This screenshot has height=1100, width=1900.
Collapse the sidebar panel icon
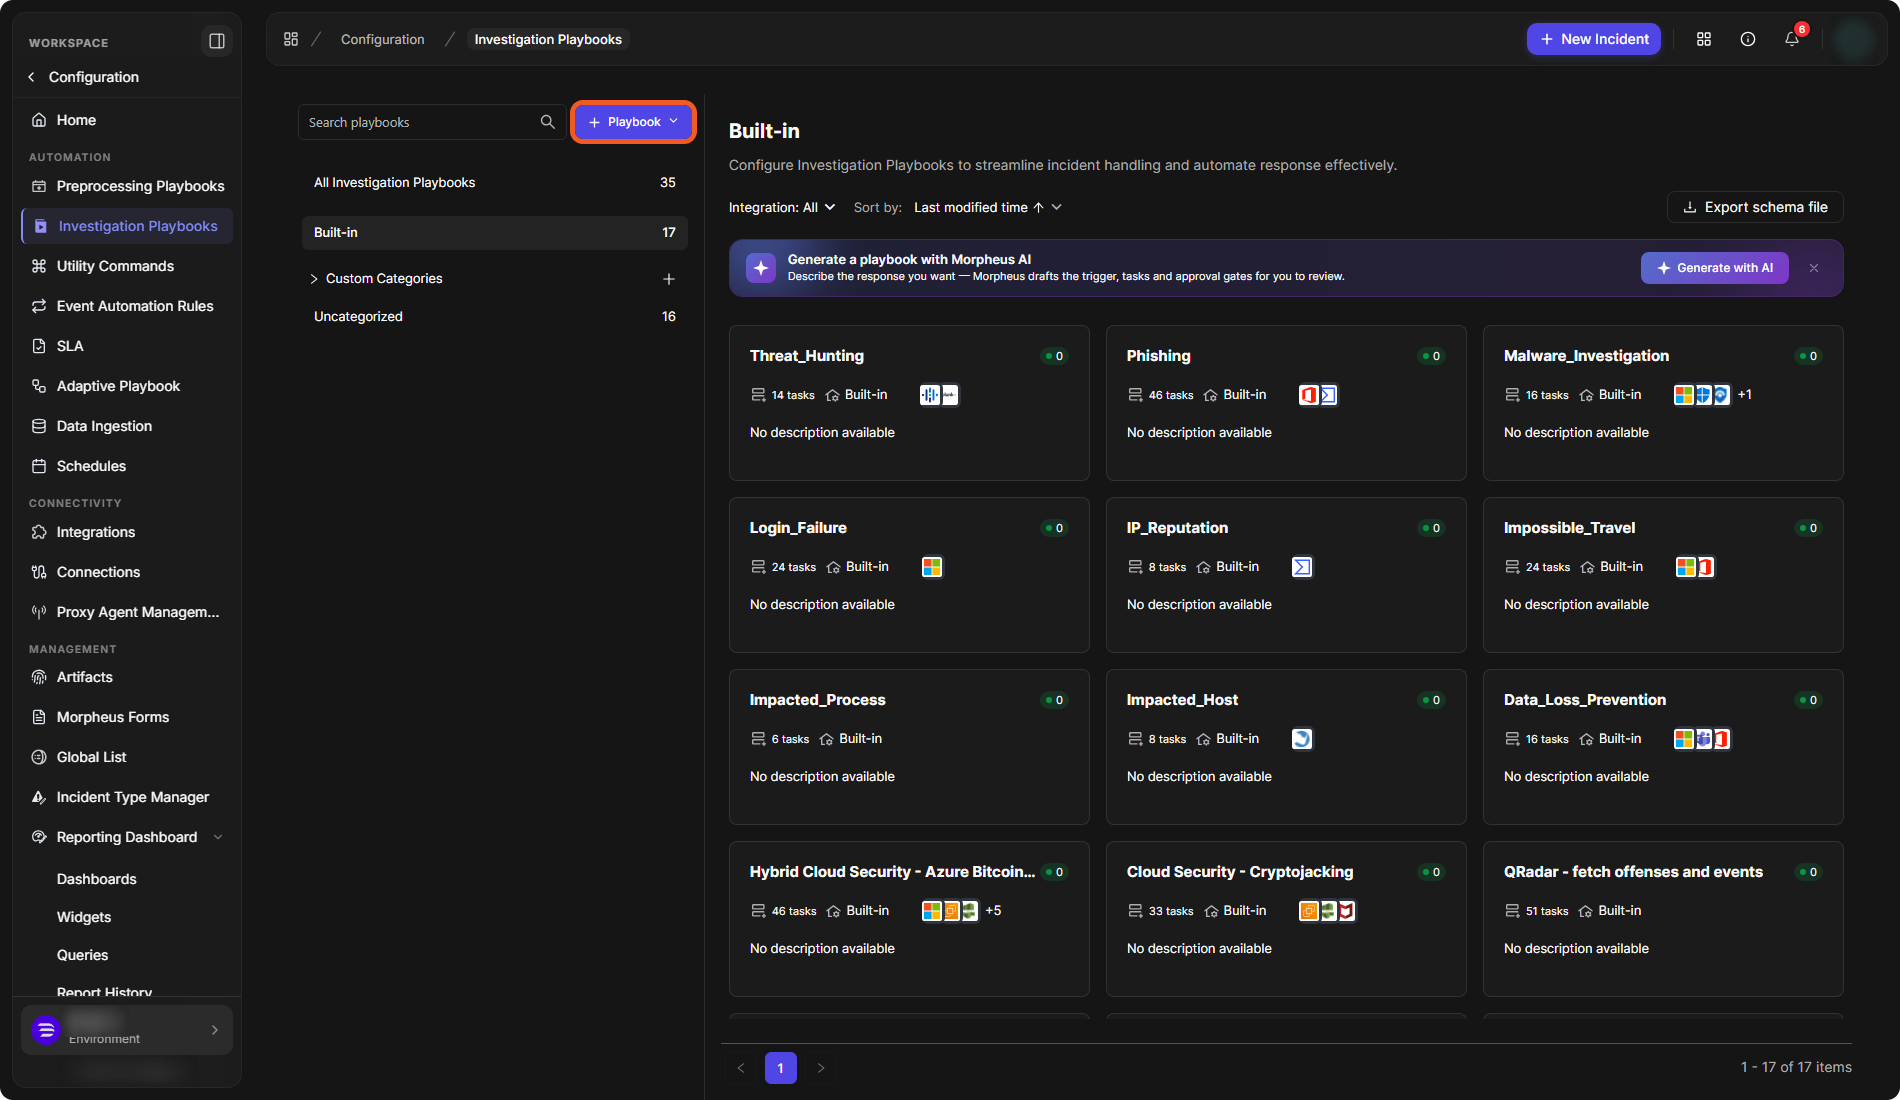[216, 41]
